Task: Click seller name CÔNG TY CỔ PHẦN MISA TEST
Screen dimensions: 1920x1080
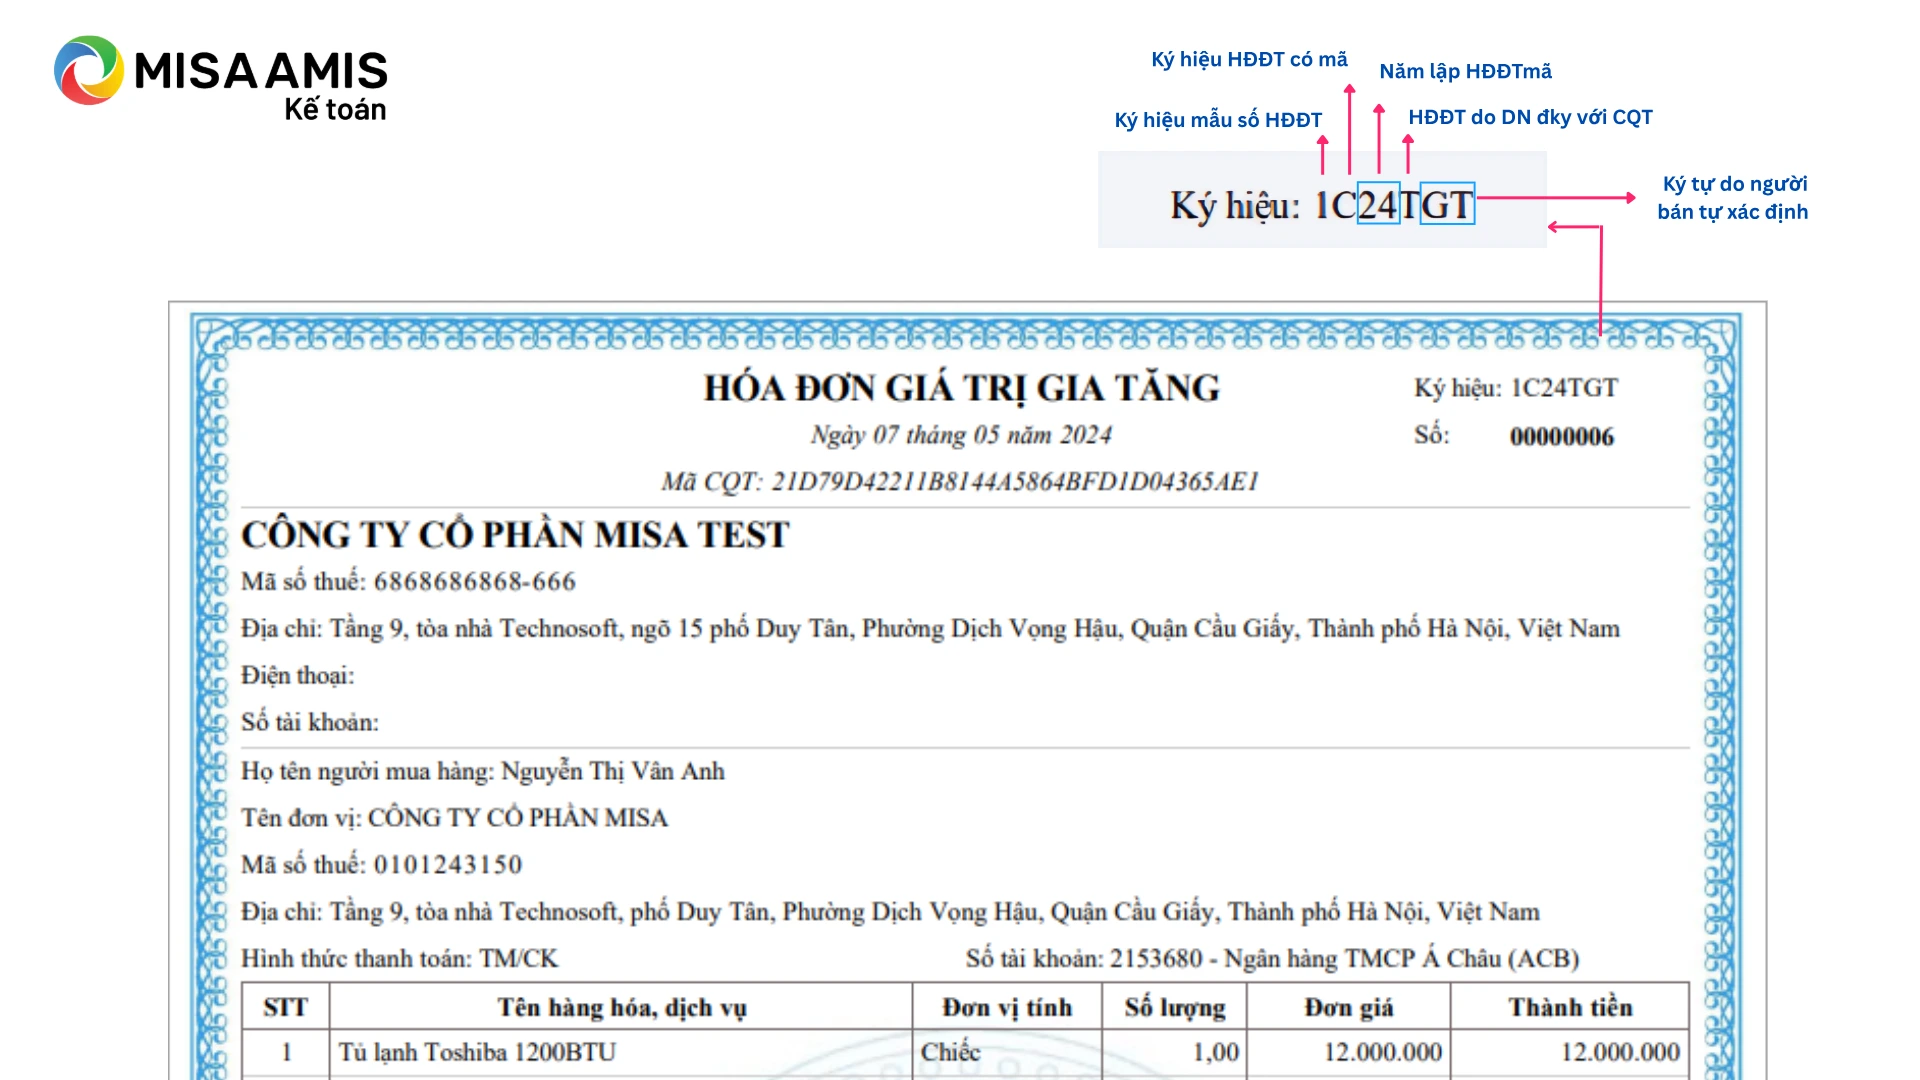Action: tap(515, 535)
